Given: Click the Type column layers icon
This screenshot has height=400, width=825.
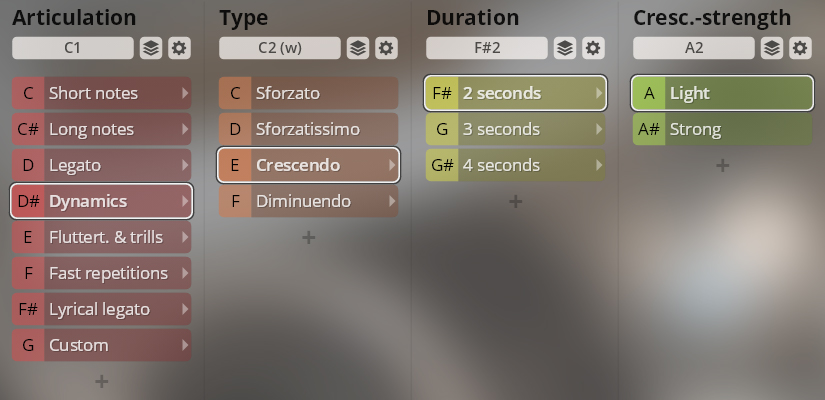Looking at the screenshot, I should [x=358, y=48].
